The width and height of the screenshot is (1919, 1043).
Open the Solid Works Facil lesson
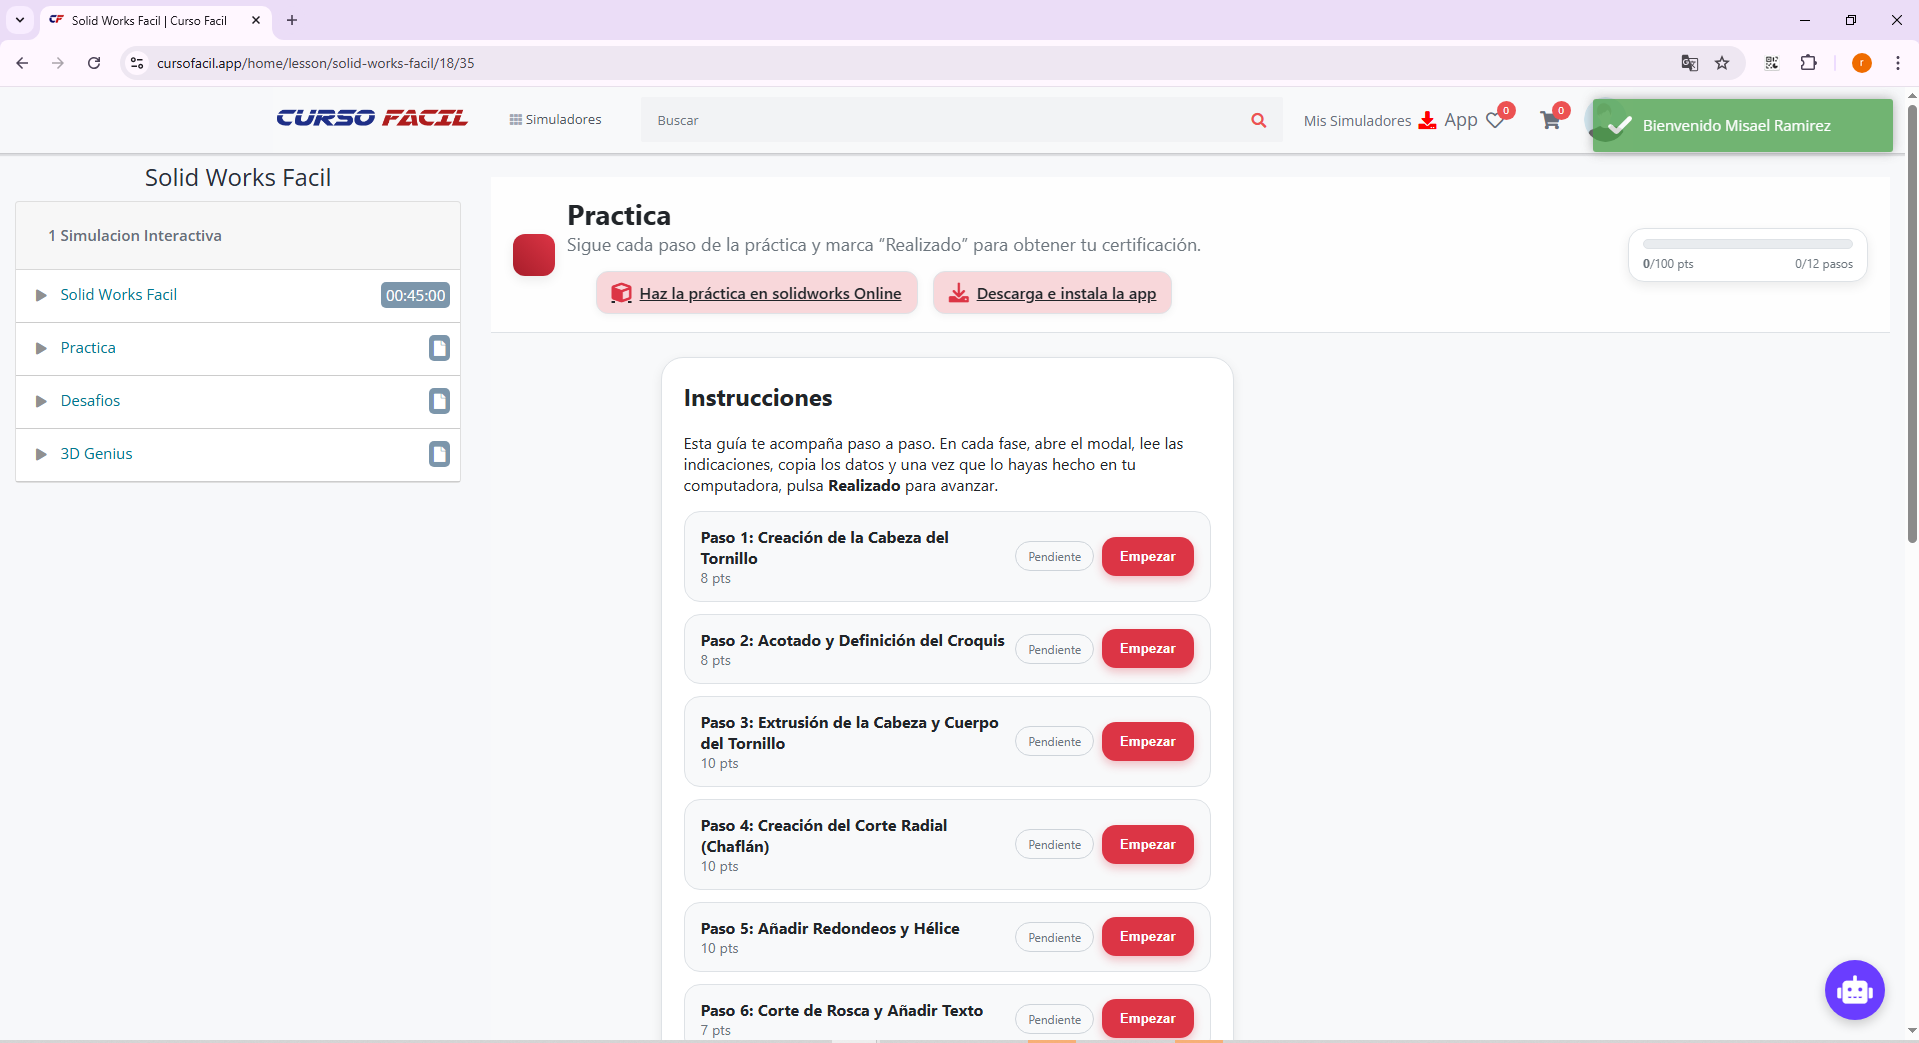pos(118,295)
